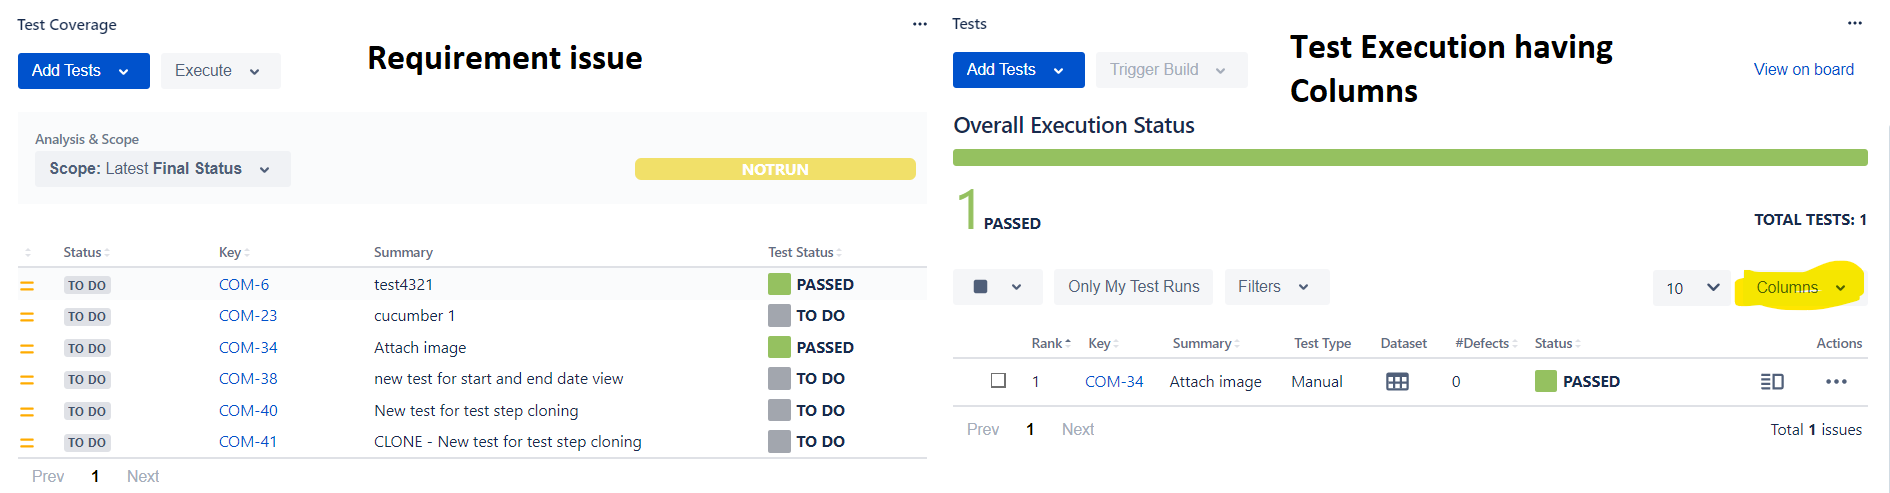Viewport: 1890px width, 493px height.
Task: Open Test Coverage panel more-options menu
Action: (919, 24)
